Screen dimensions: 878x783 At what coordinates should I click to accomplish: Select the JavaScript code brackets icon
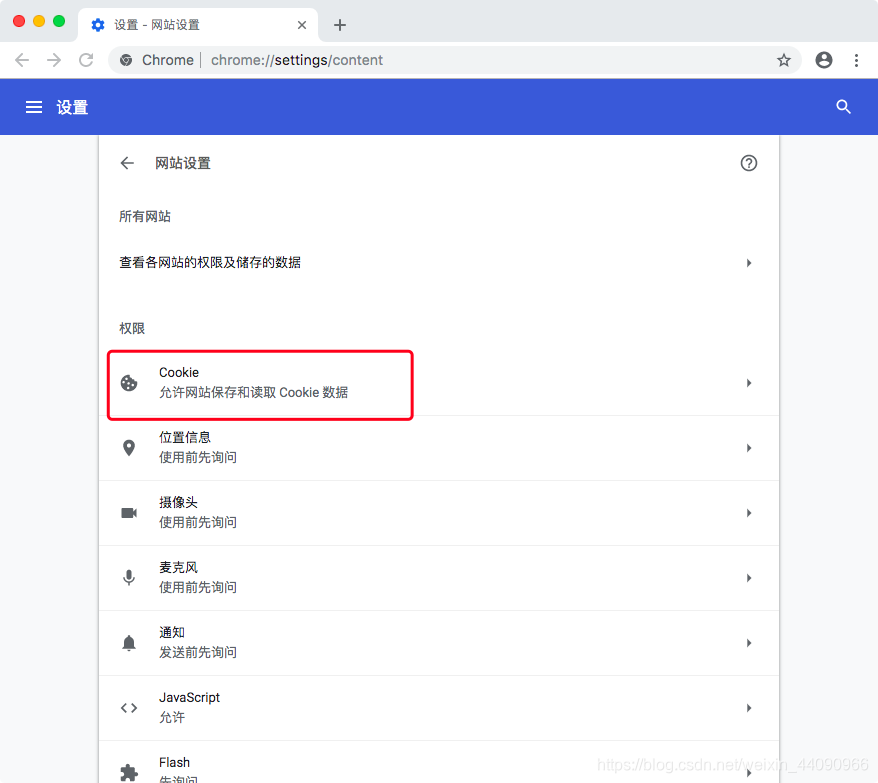coord(129,707)
